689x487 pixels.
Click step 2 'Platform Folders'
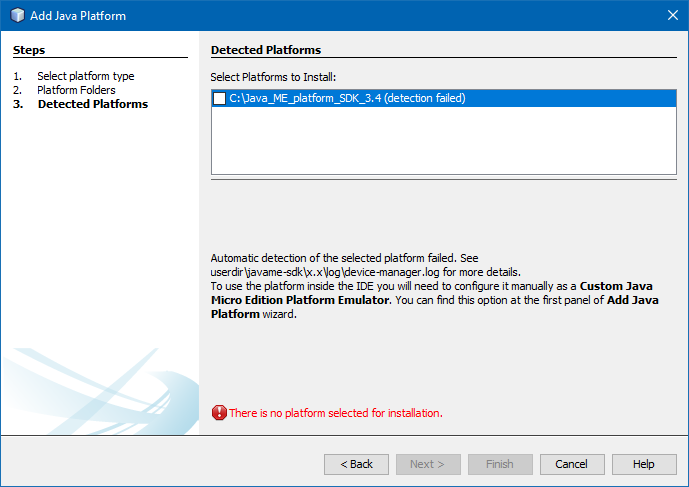click(76, 90)
